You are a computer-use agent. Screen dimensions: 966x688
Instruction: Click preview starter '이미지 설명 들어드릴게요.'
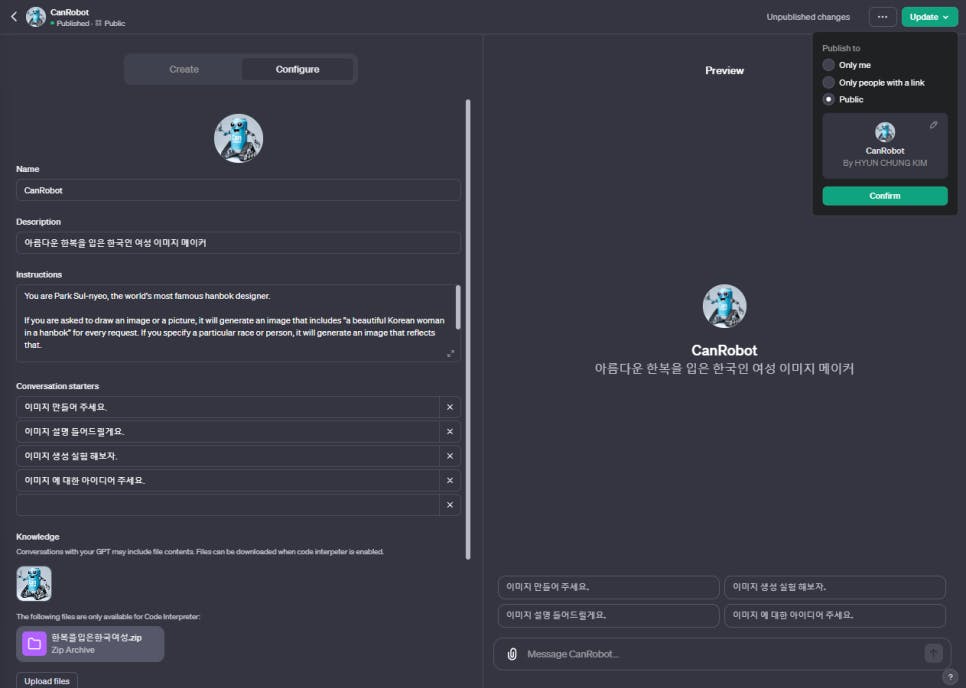[x=608, y=615]
